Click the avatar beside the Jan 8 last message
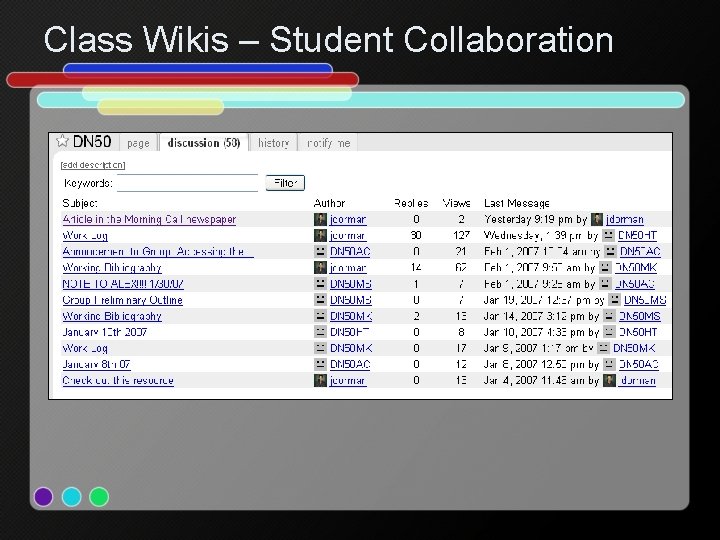 click(x=609, y=364)
